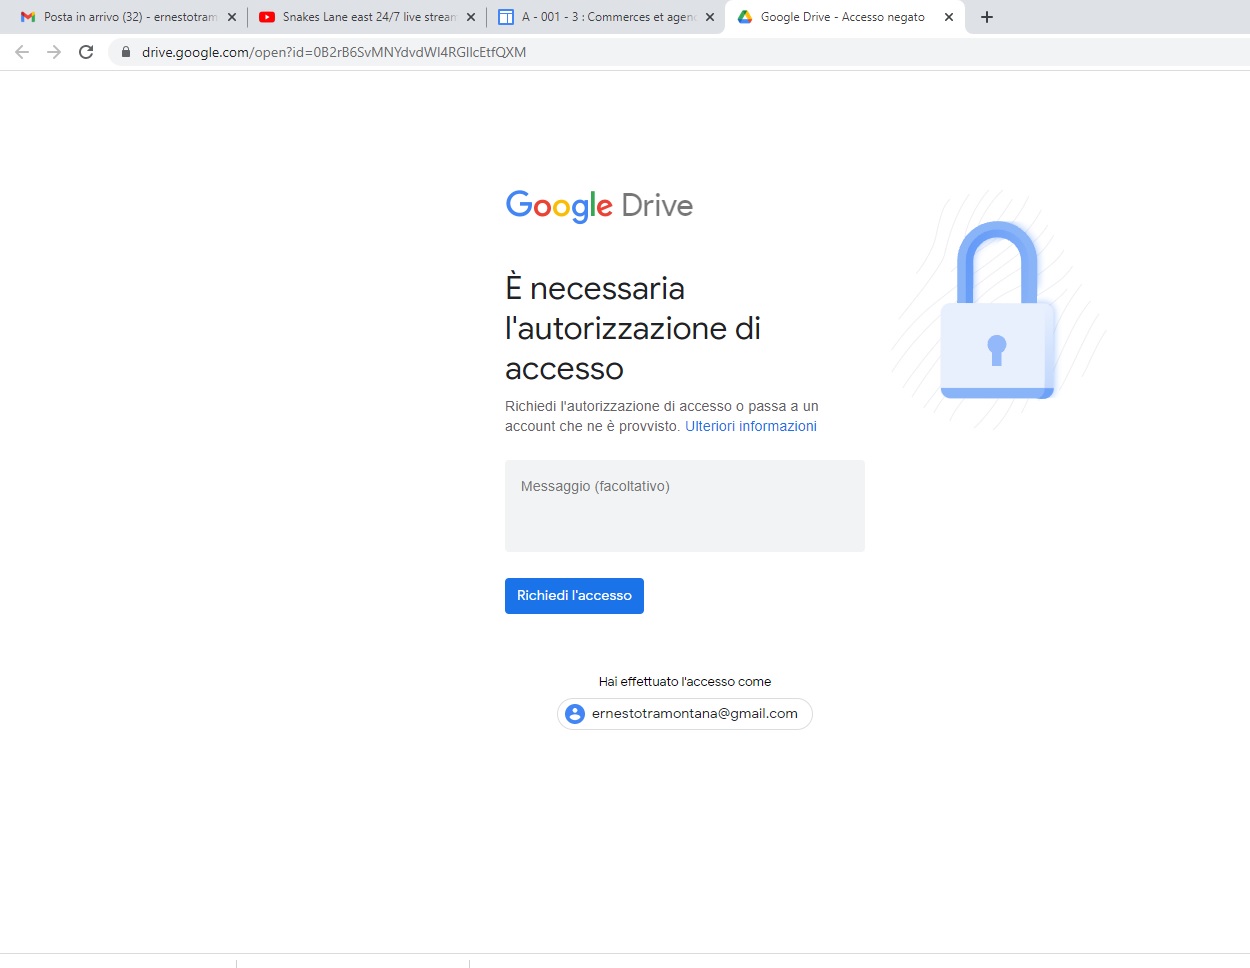
Task: Close the Commerces et agences tab
Action: [x=710, y=17]
